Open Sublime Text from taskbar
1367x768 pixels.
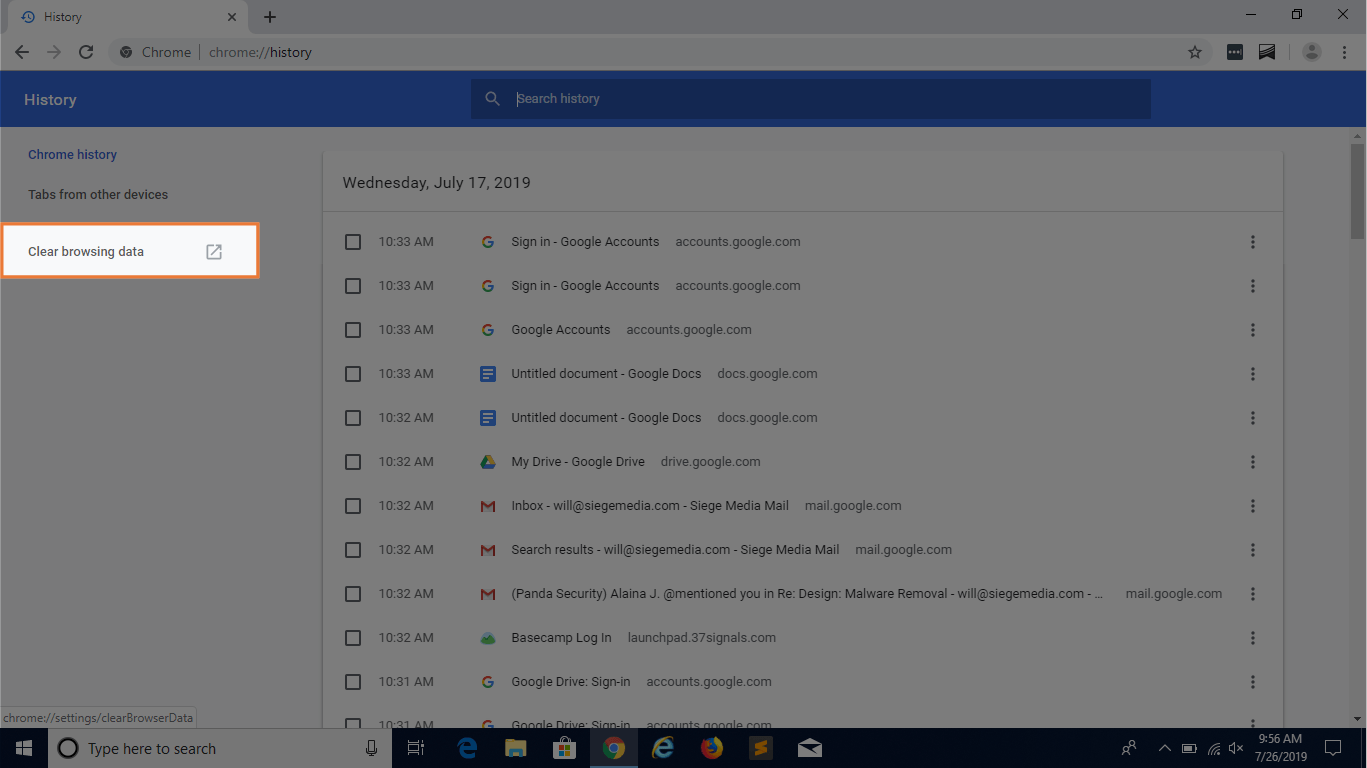(x=761, y=748)
